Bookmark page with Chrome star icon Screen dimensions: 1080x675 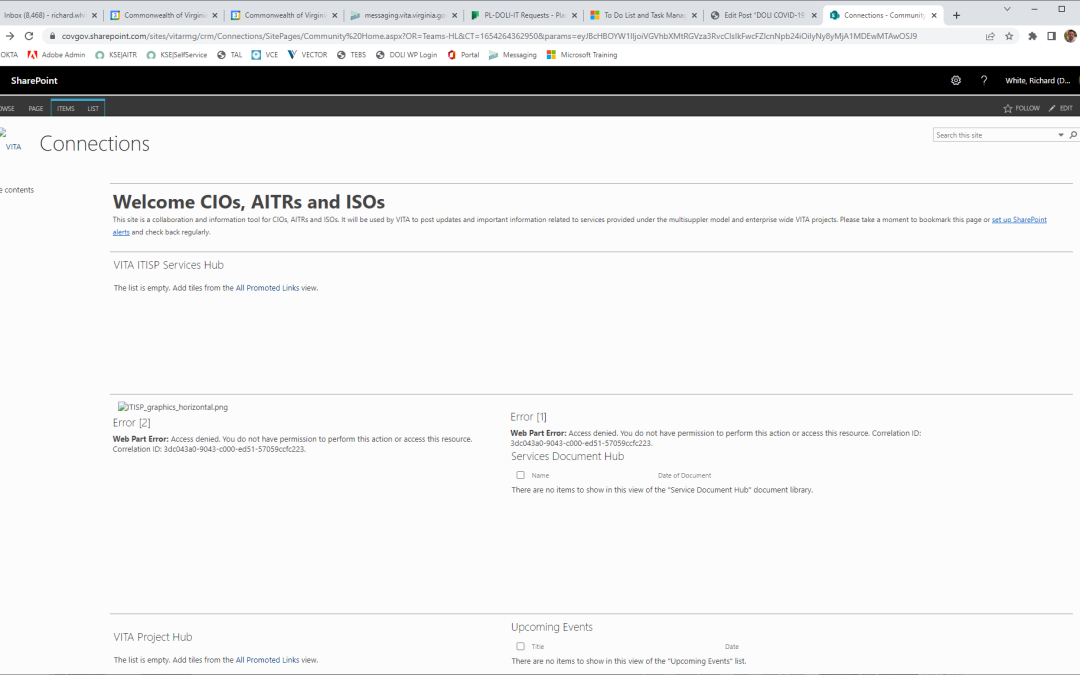click(1009, 35)
